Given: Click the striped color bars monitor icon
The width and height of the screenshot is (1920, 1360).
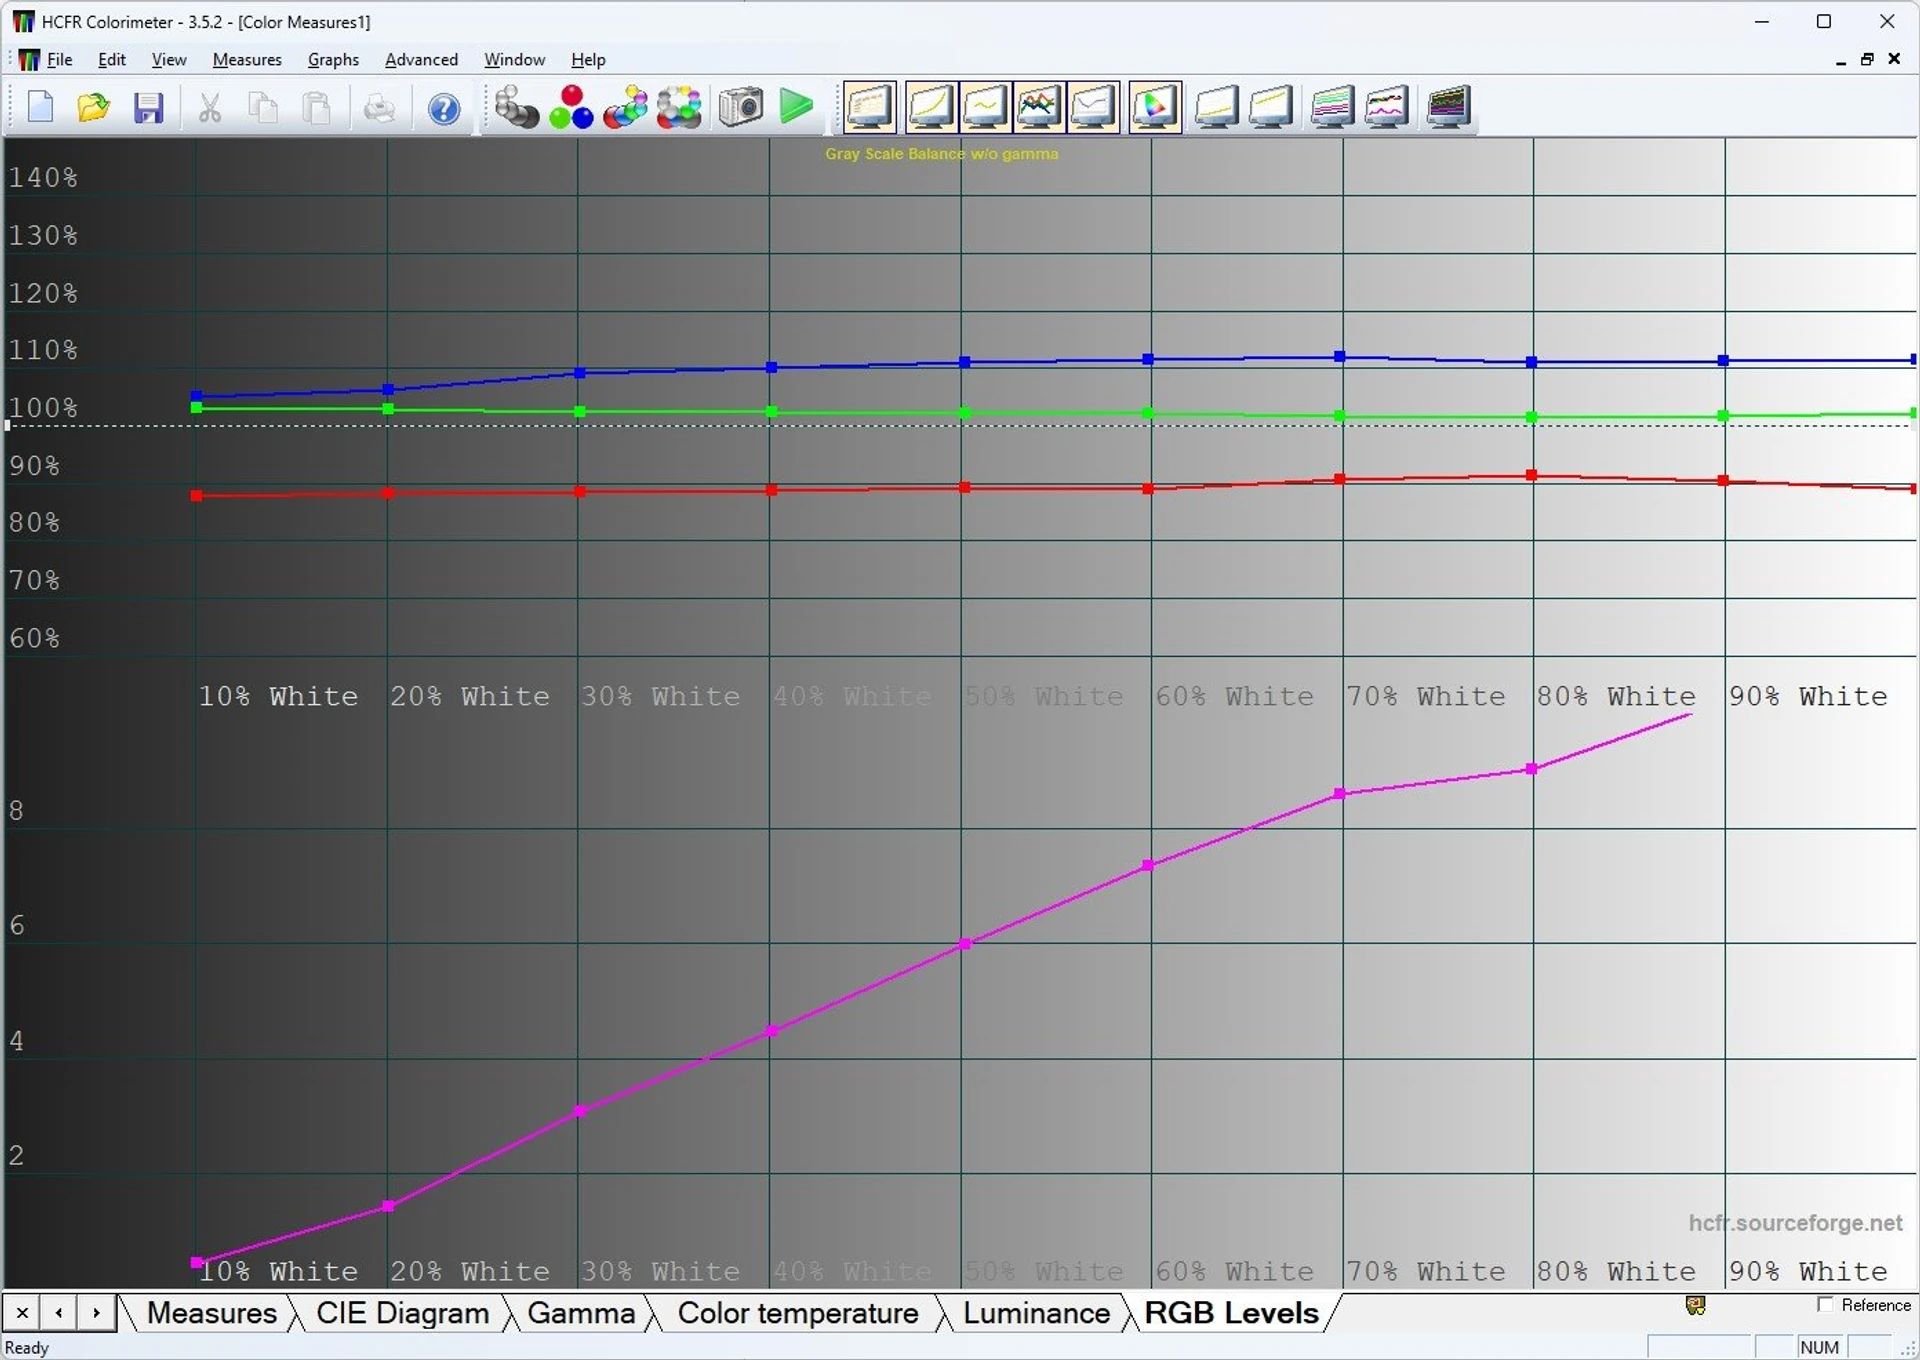Looking at the screenshot, I should (x=1333, y=107).
